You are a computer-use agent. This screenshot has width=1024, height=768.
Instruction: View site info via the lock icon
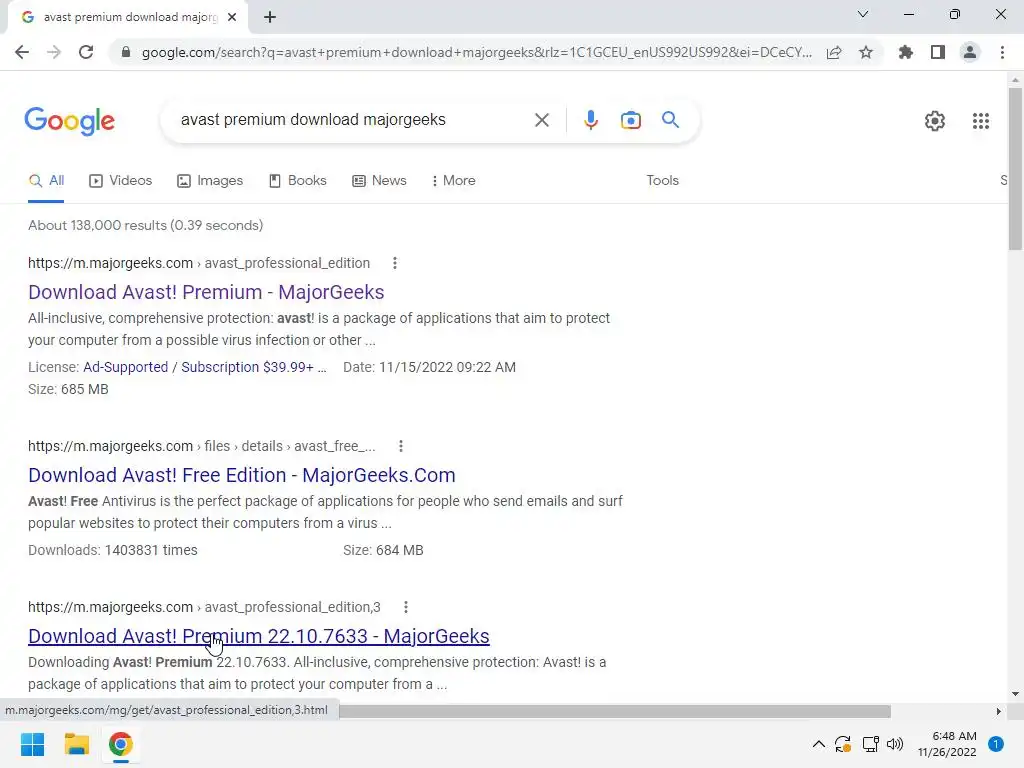[x=126, y=52]
